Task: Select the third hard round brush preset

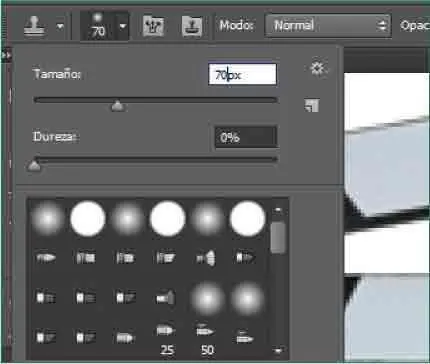Action: coord(248,218)
